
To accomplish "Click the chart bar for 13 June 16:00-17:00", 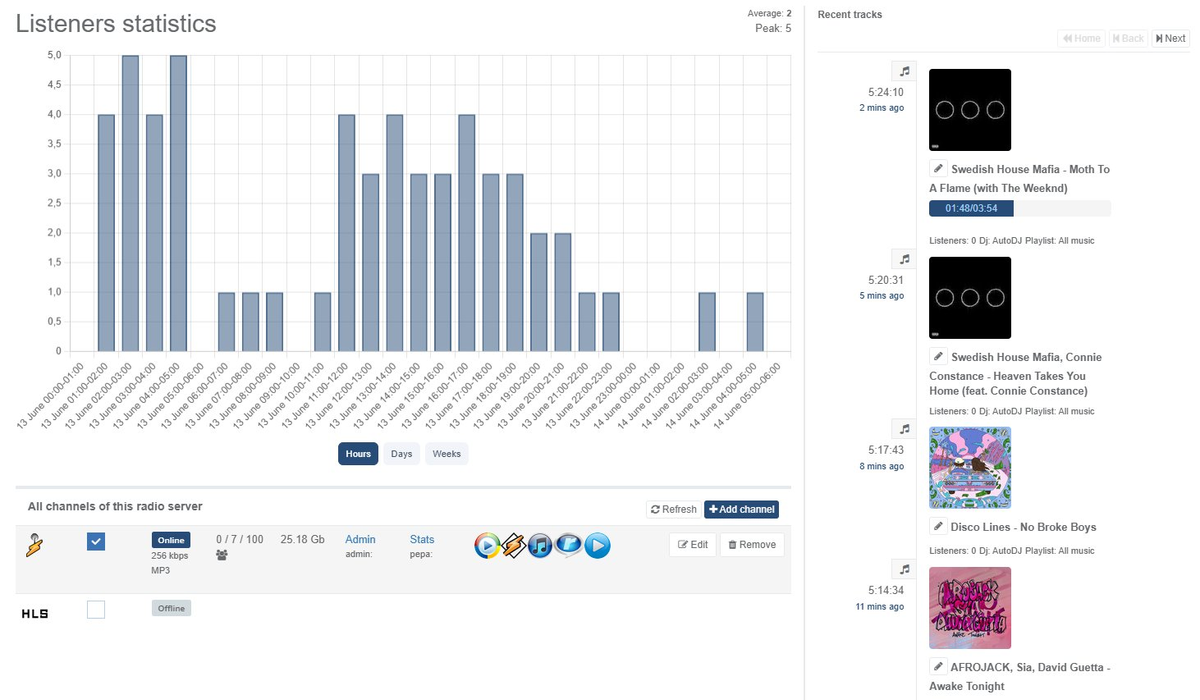I will 466,233.
